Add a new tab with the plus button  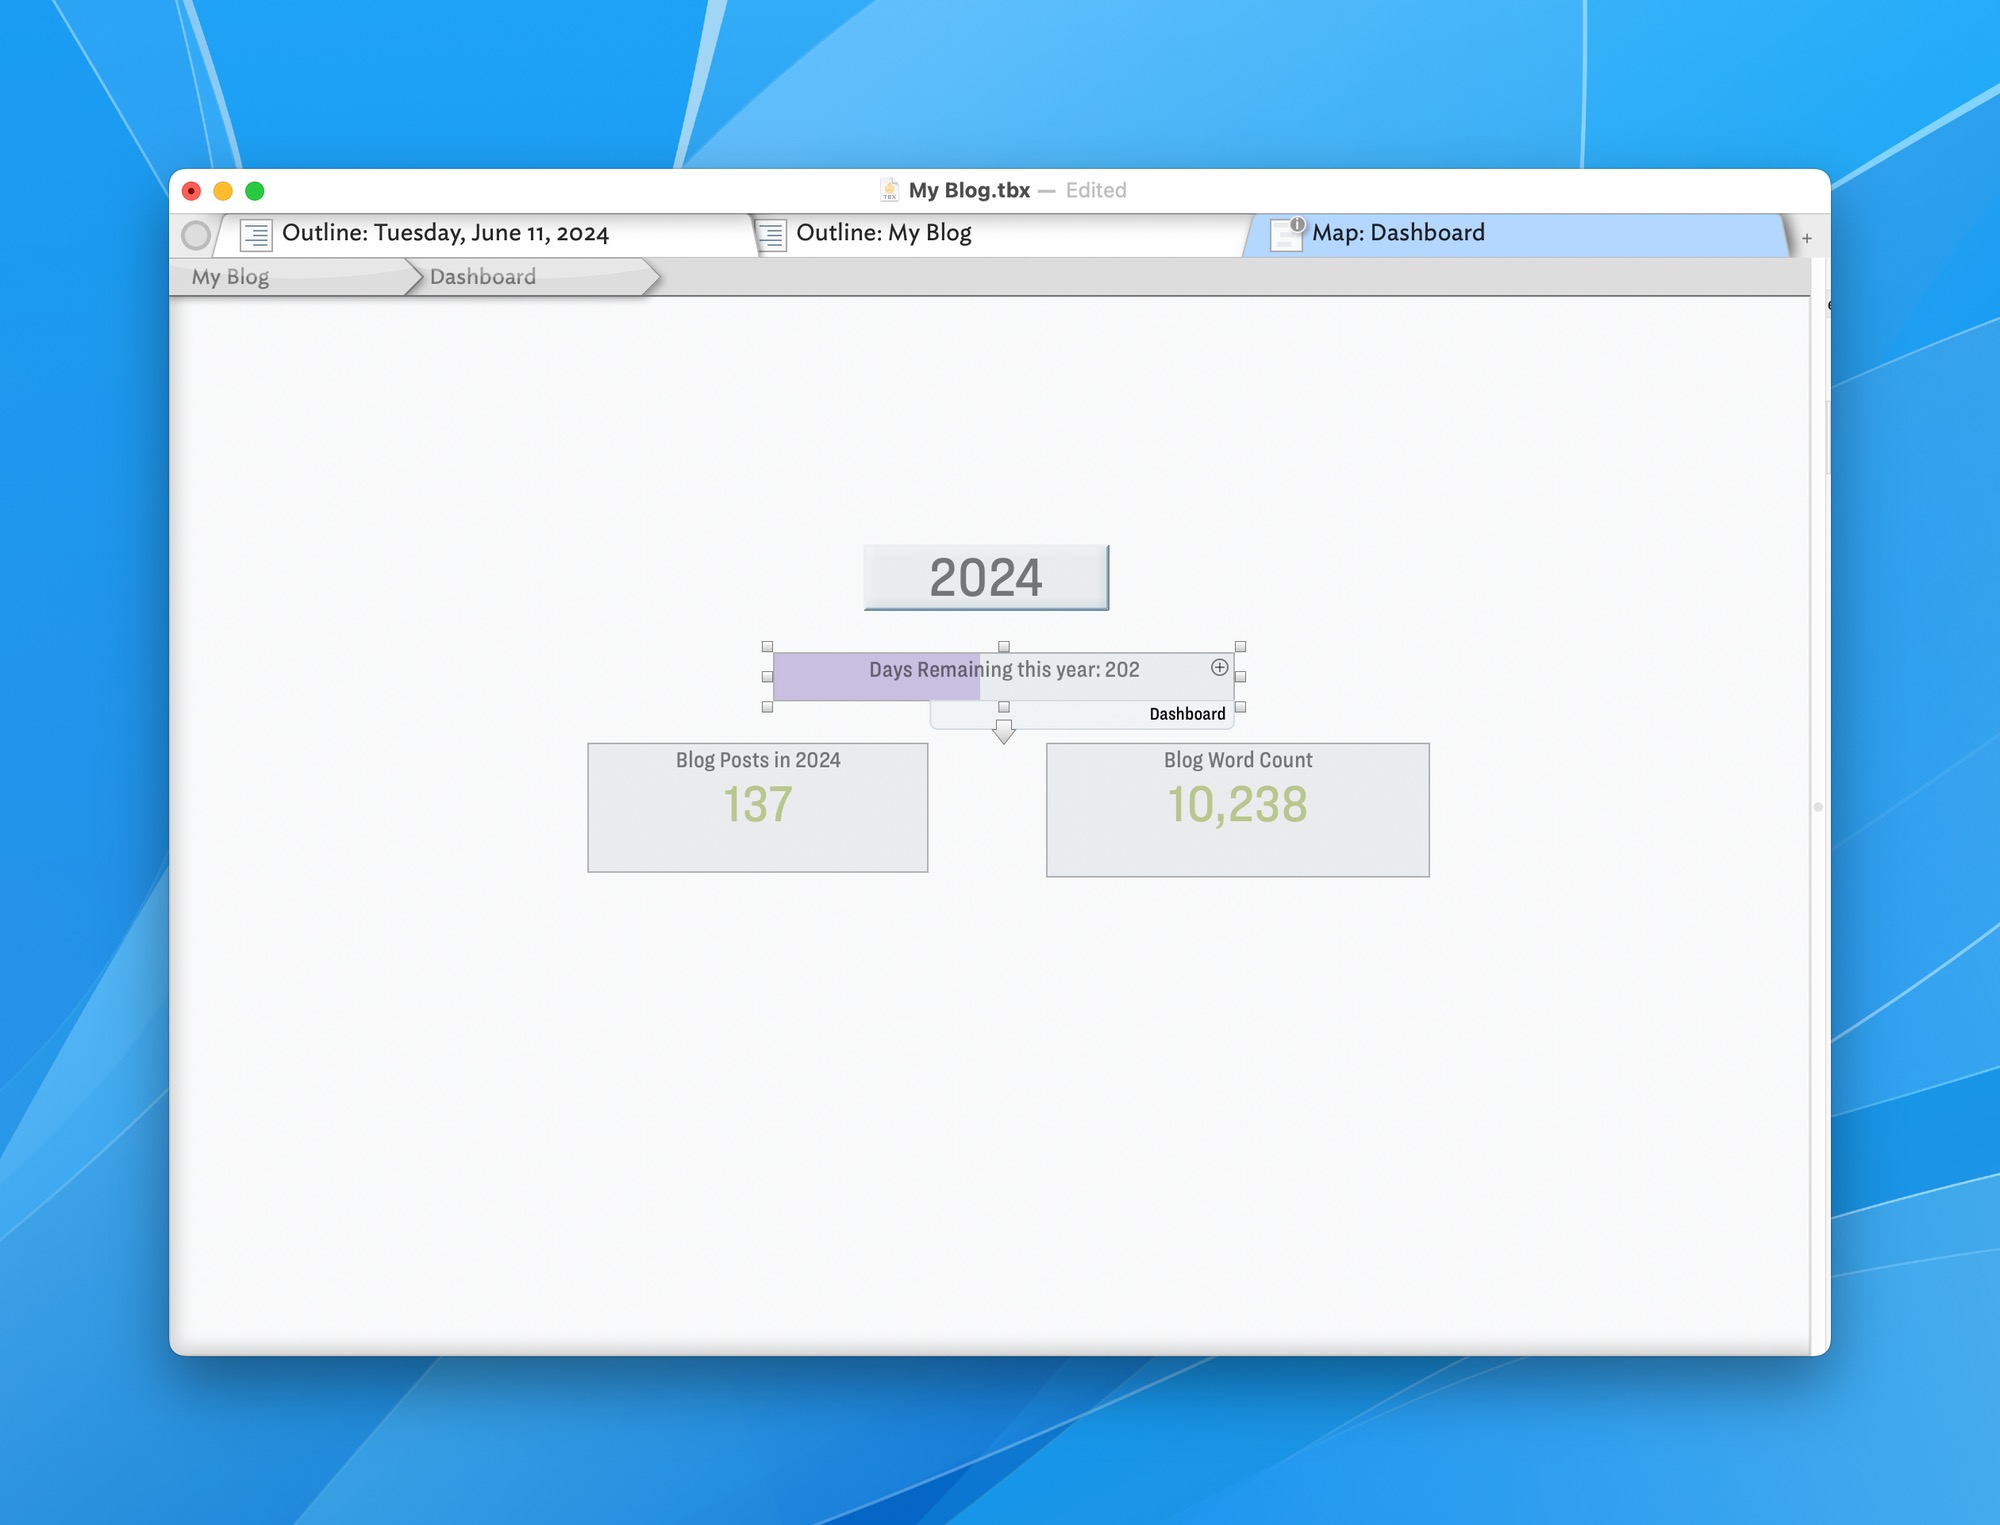pyautogui.click(x=1807, y=238)
